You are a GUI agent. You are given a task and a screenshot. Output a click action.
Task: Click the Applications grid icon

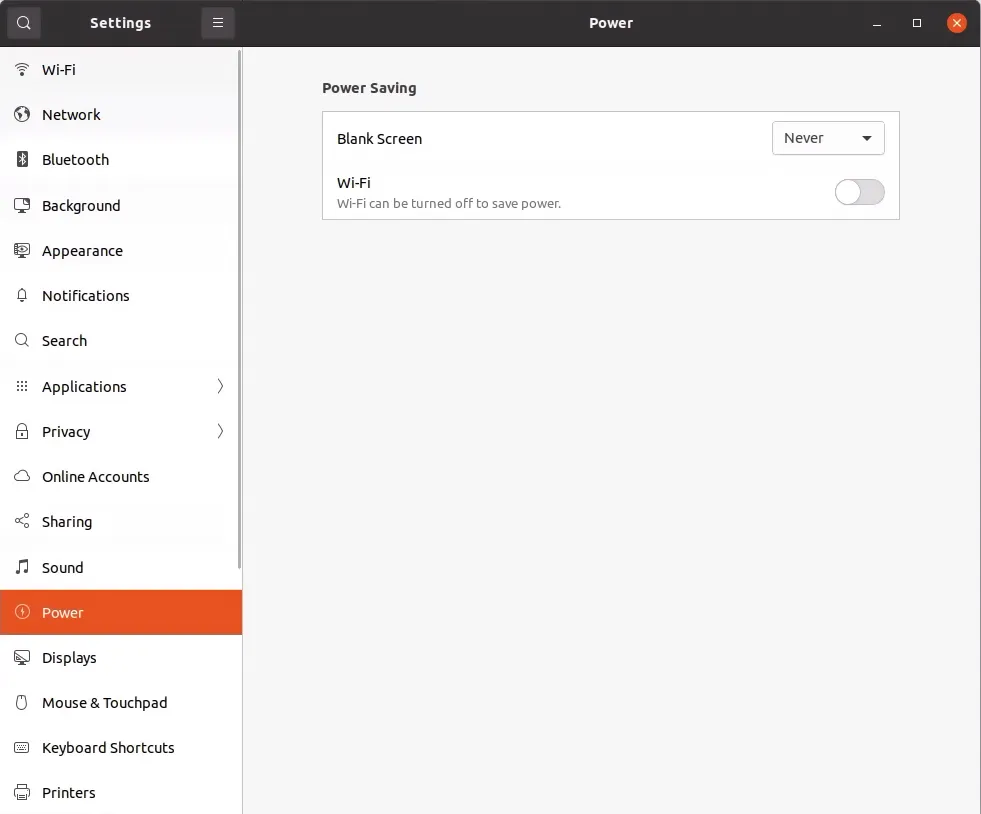click(22, 386)
